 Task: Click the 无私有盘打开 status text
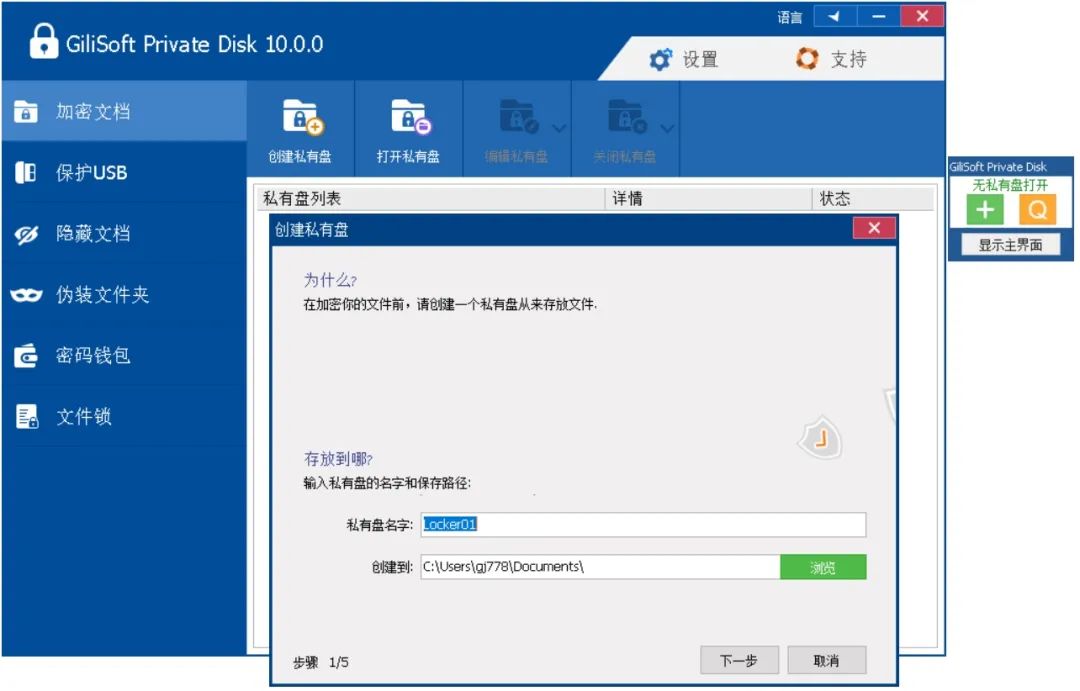[1010, 185]
